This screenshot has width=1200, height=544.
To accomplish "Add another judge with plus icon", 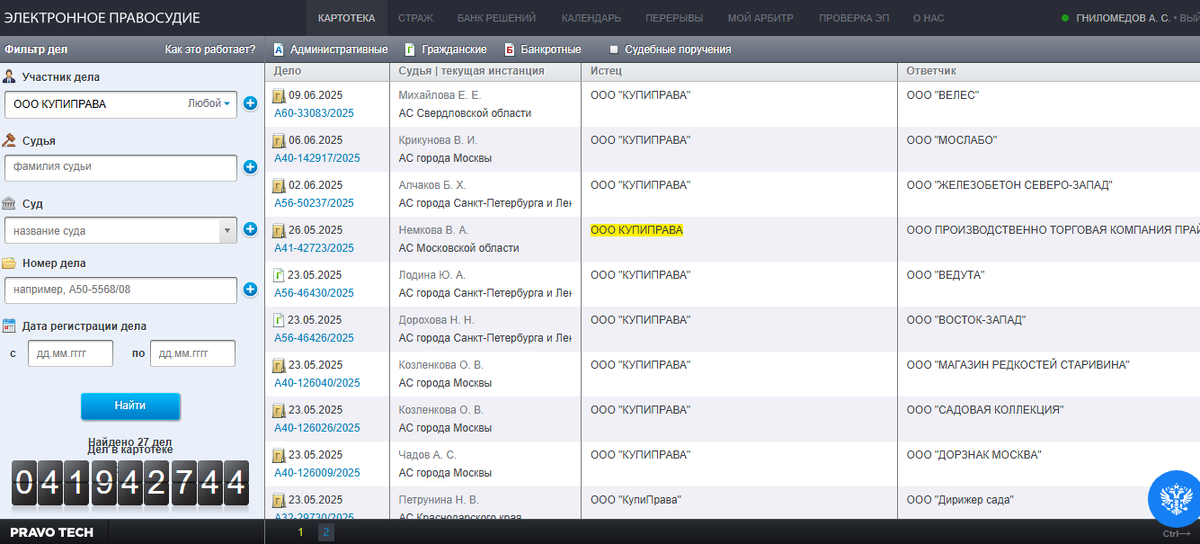I will coord(250,167).
